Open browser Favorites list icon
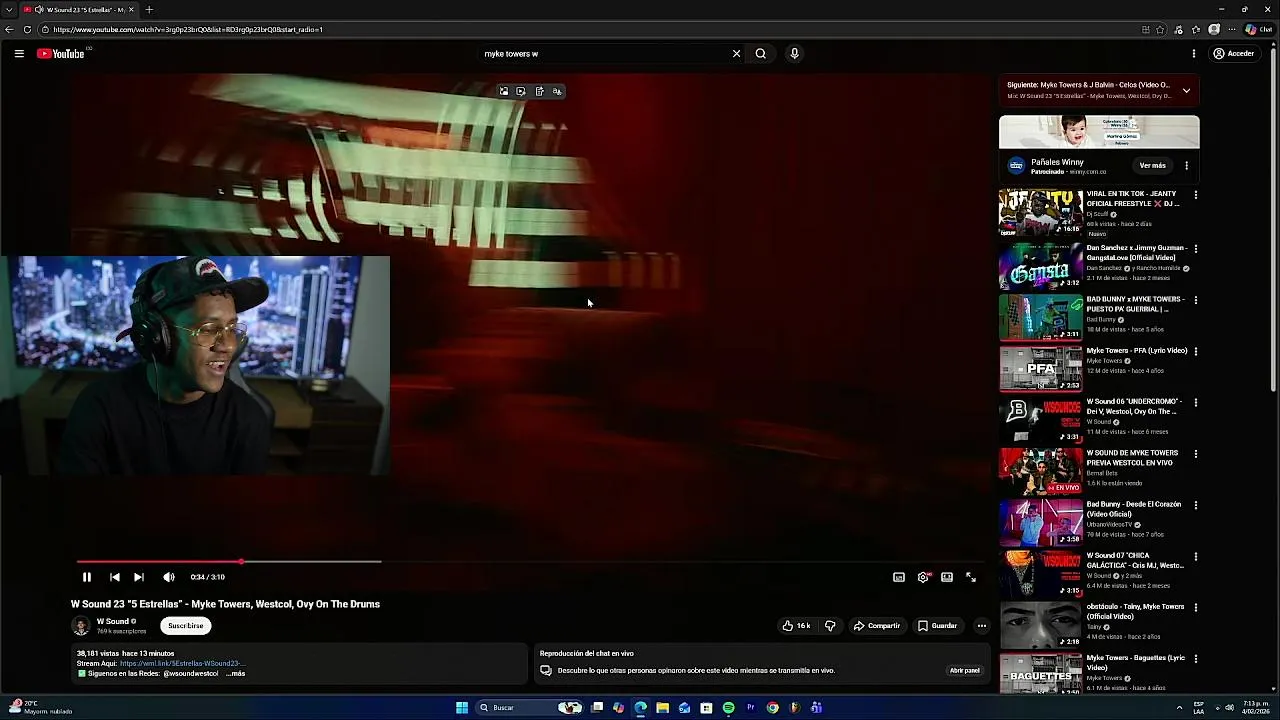This screenshot has height=720, width=1280. tap(1196, 30)
